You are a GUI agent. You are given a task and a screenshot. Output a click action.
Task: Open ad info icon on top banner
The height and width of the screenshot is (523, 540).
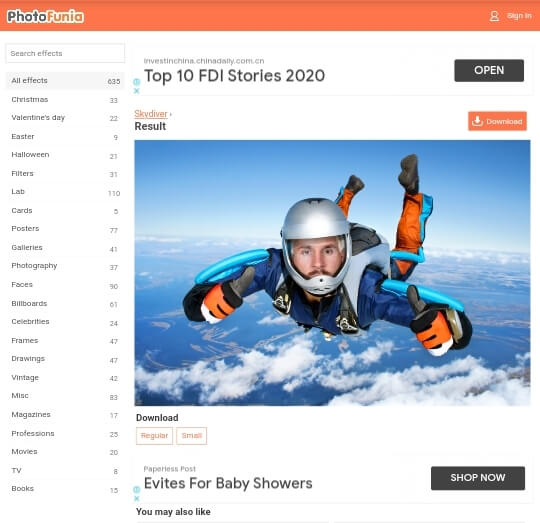136,82
